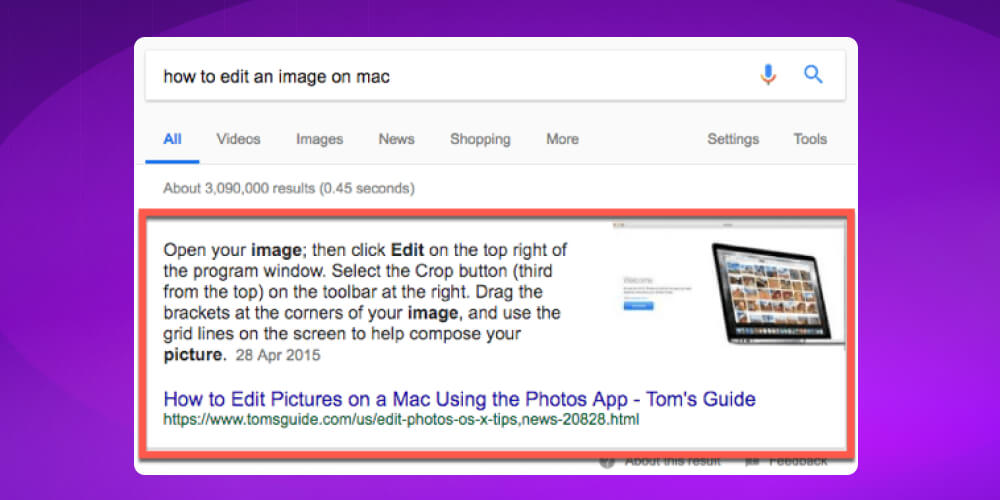Viewport: 1000px width, 500px height.
Task: Open the News tab
Action: coord(397,139)
